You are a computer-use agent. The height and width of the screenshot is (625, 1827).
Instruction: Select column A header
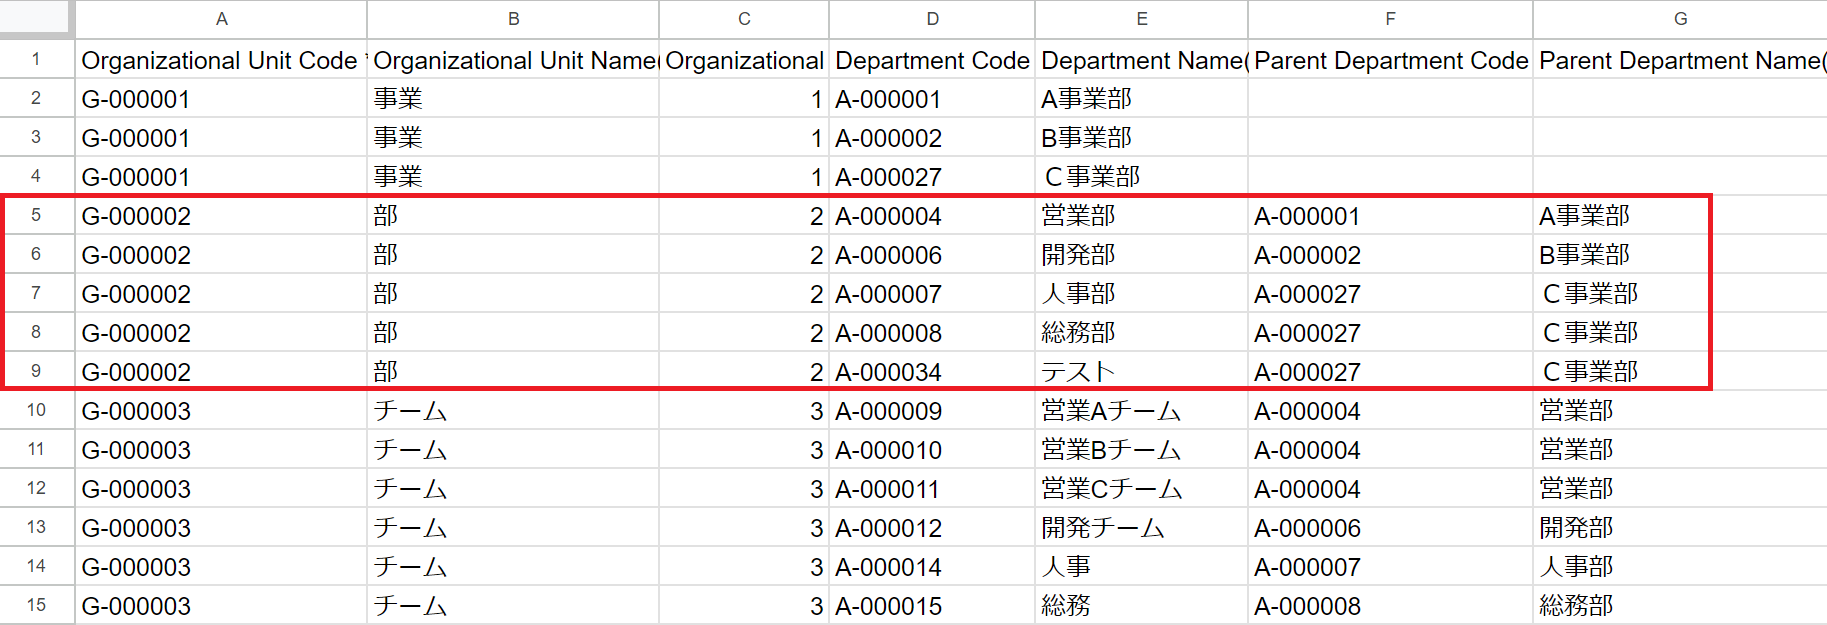click(x=221, y=19)
